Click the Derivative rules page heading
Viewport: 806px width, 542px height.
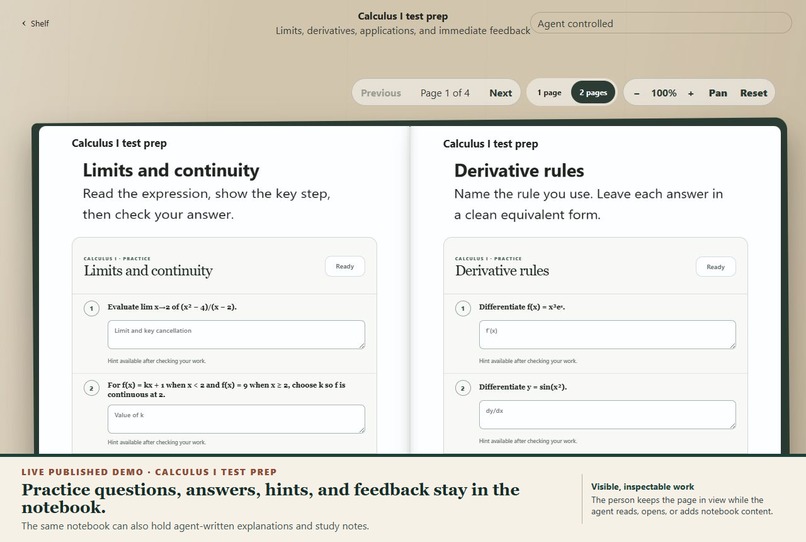pyautogui.click(x=519, y=171)
